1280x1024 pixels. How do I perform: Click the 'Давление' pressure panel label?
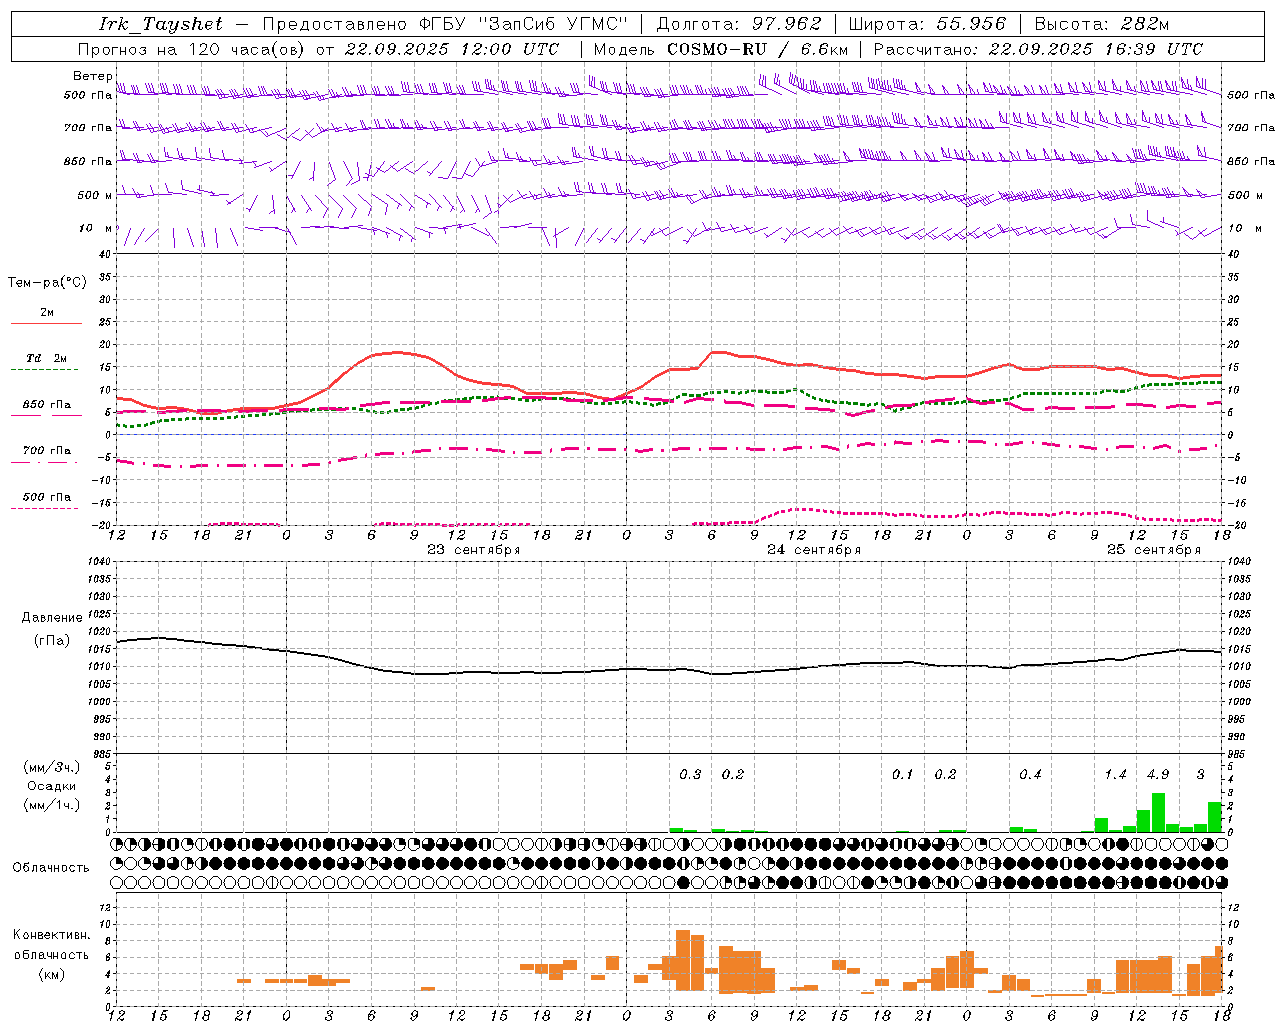click(52, 618)
